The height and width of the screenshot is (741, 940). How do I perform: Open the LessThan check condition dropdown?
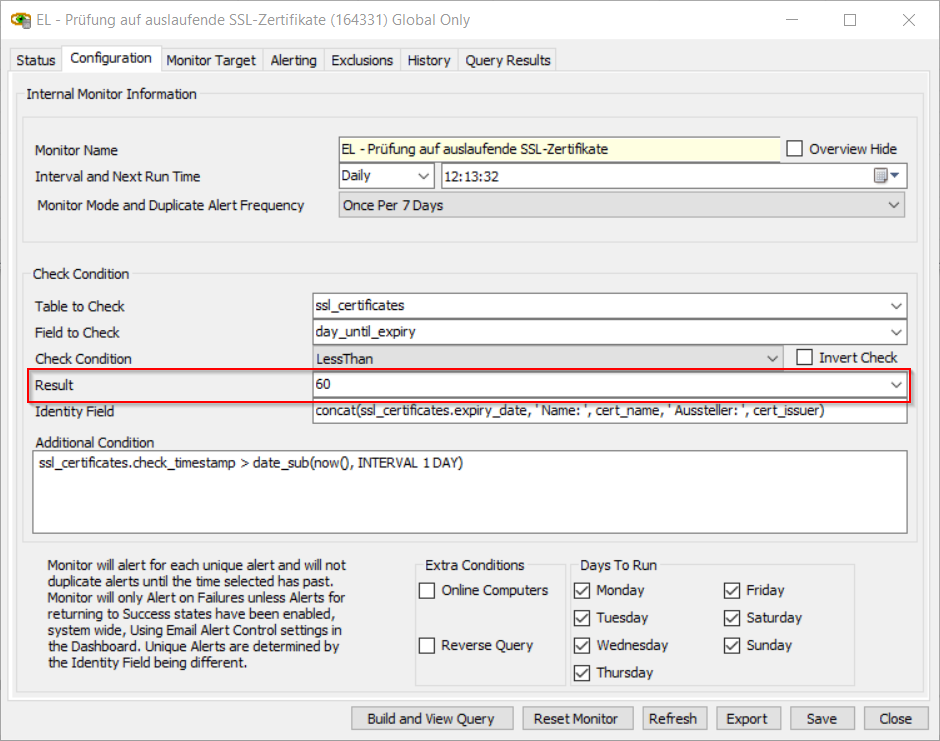pyautogui.click(x=772, y=358)
